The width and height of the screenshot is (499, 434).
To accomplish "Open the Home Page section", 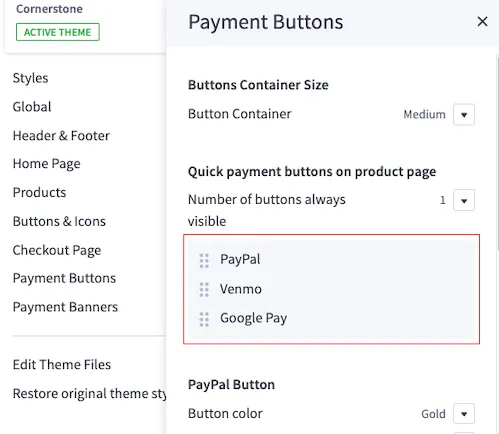I will [x=46, y=164].
